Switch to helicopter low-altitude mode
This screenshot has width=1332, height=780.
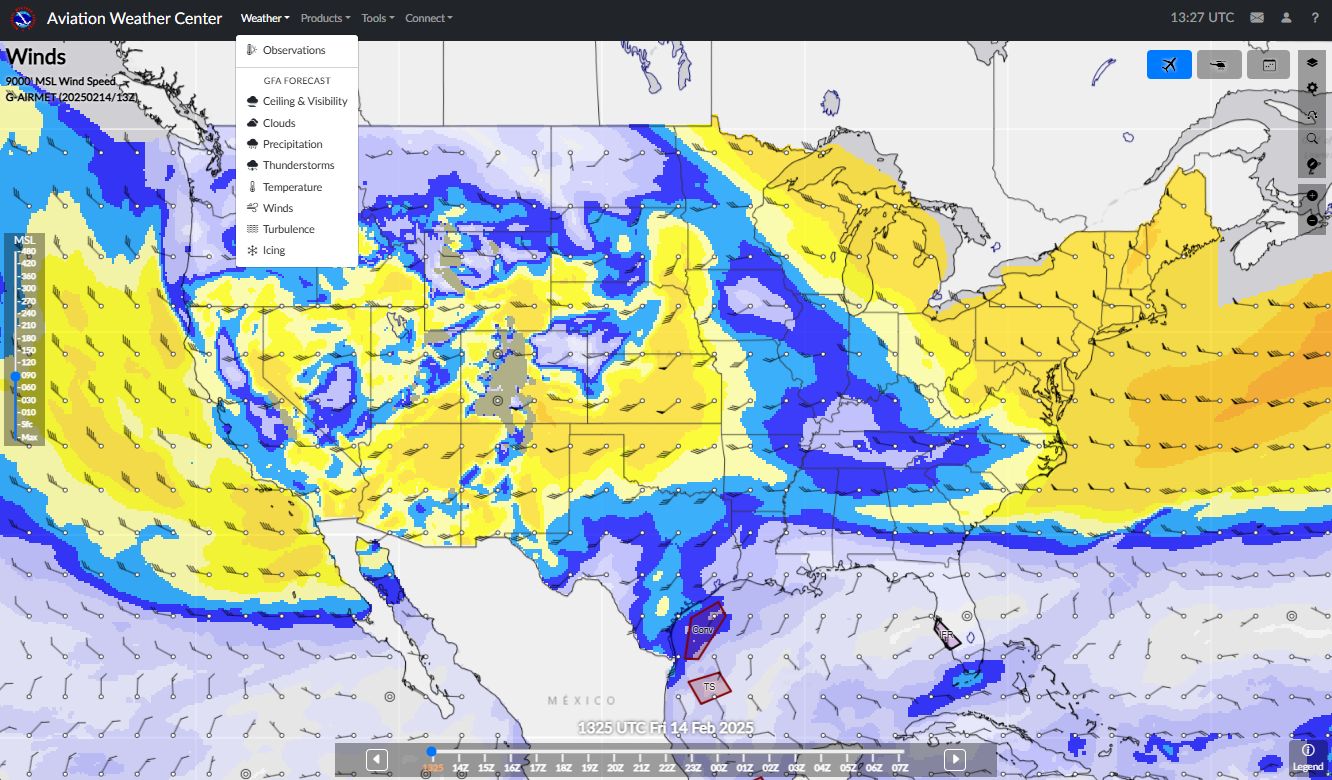[1219, 65]
